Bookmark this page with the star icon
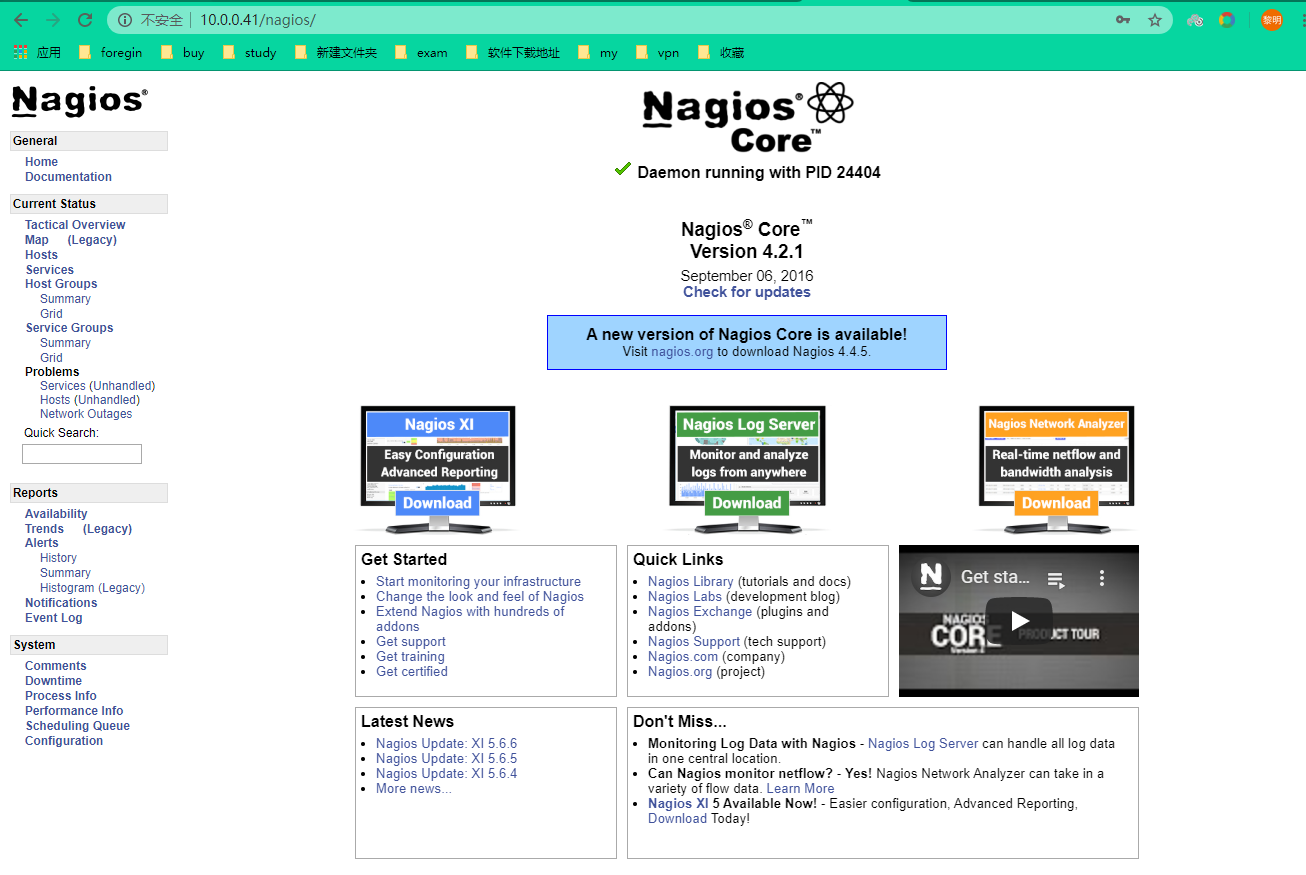 coord(1155,20)
